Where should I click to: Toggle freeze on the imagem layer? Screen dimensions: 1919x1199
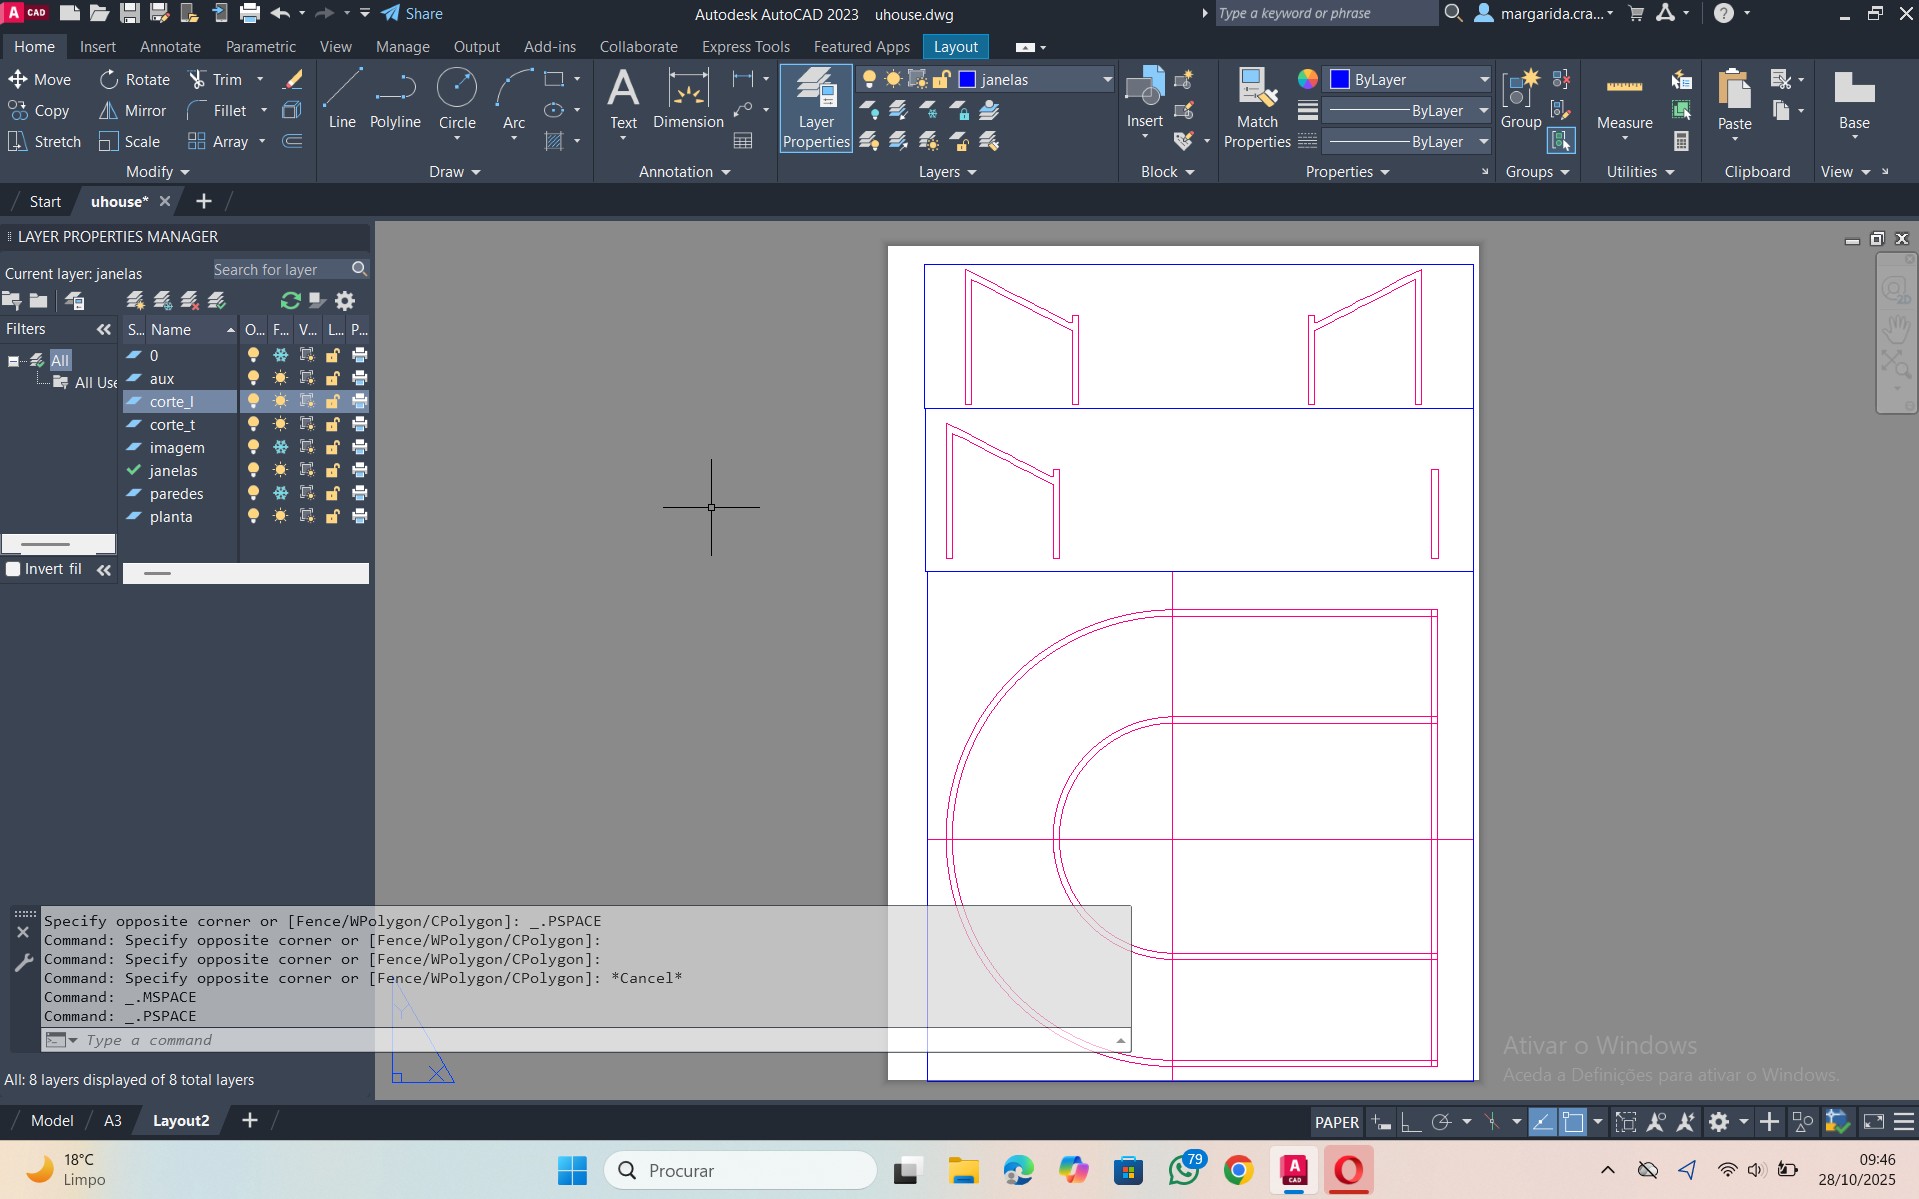pos(281,447)
